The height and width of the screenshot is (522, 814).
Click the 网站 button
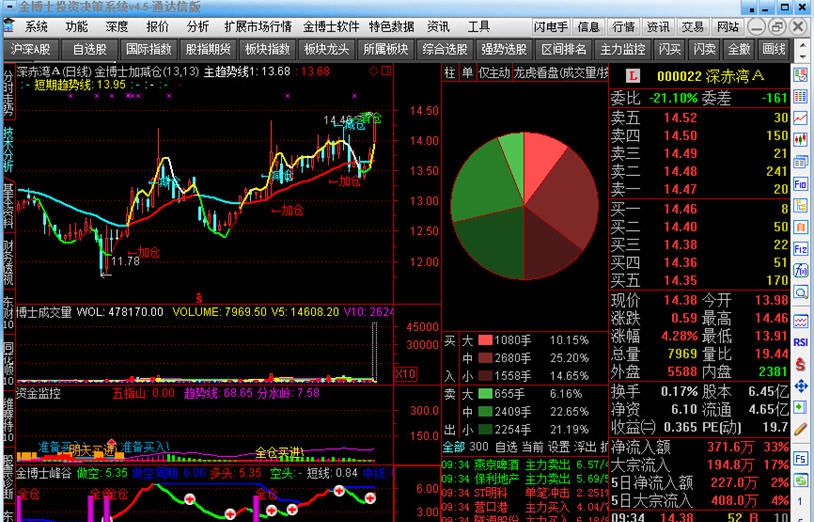(x=727, y=26)
